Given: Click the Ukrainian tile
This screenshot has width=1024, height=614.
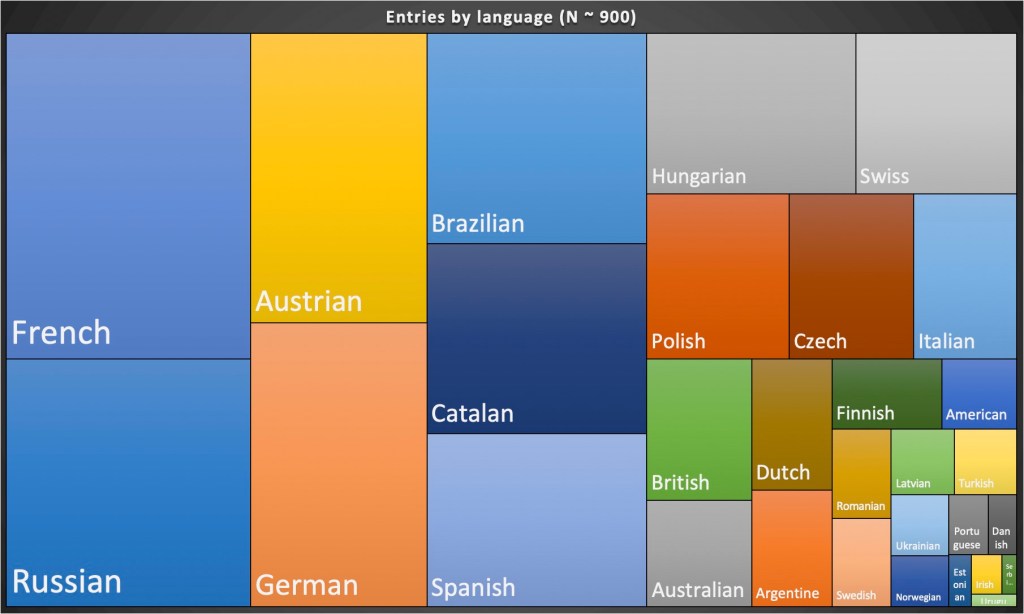Looking at the screenshot, I should (918, 524).
